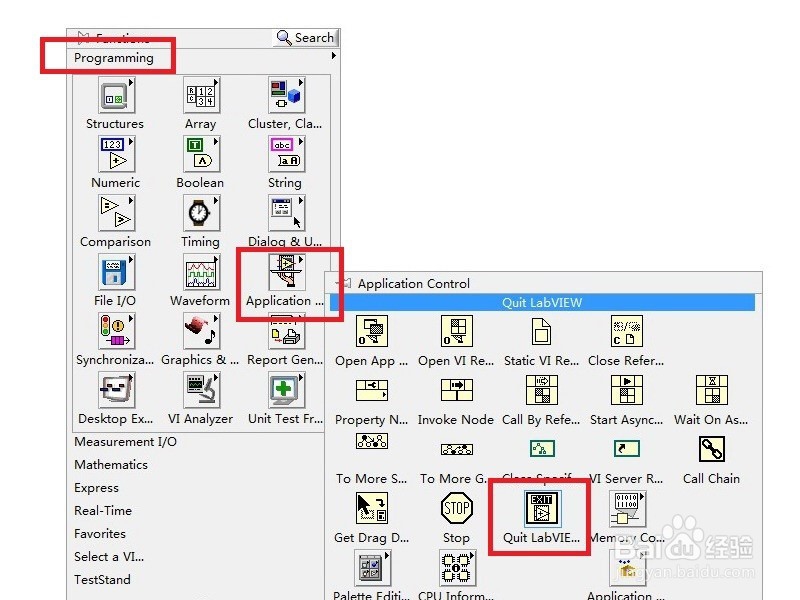Select the Stop function
Viewport: 800px width, 600px height.
click(457, 508)
